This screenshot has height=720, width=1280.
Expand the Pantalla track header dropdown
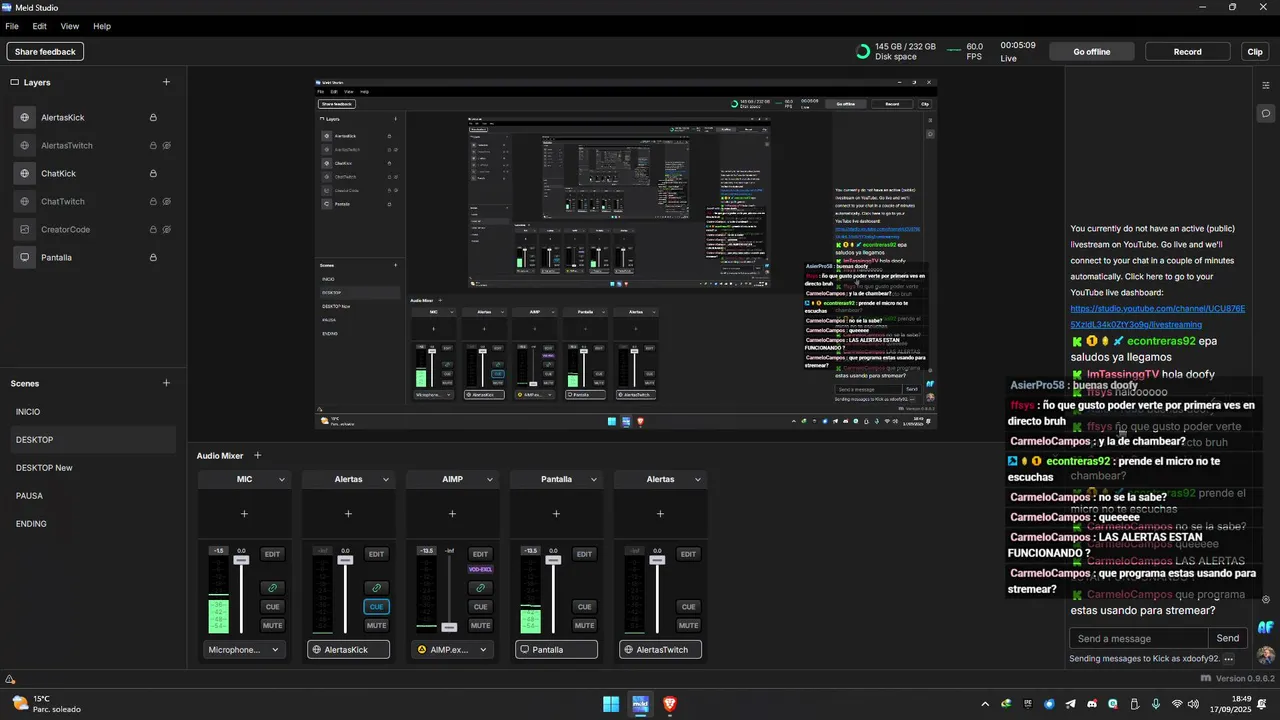coord(594,480)
